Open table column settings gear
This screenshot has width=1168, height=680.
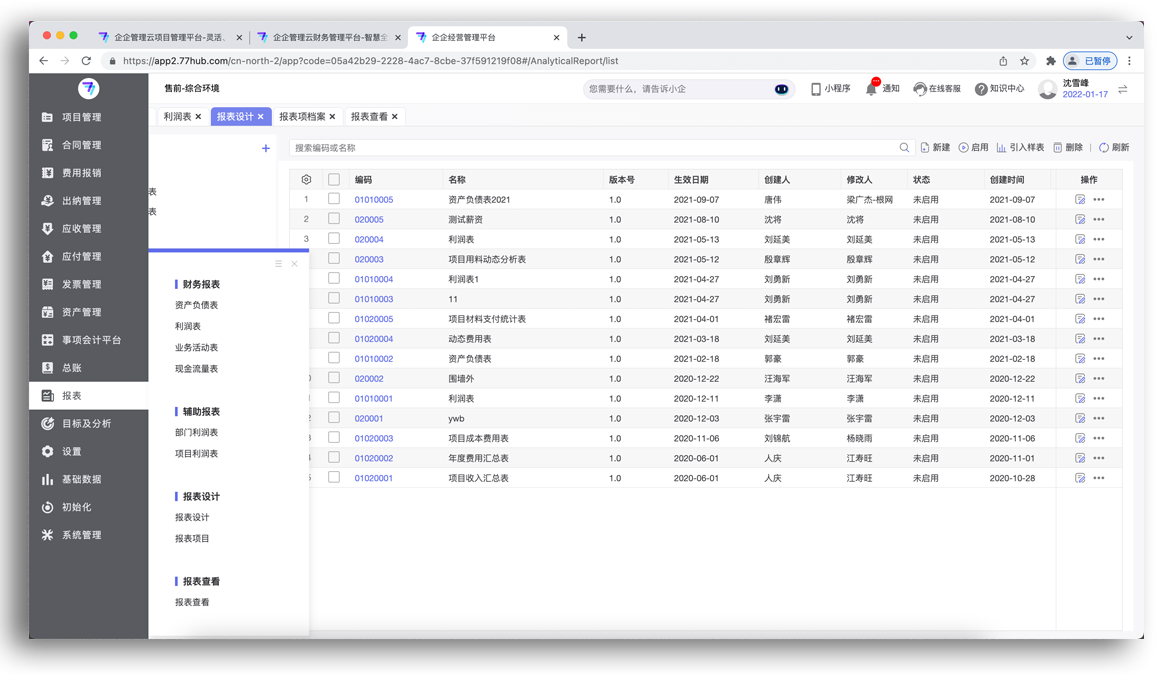306,179
